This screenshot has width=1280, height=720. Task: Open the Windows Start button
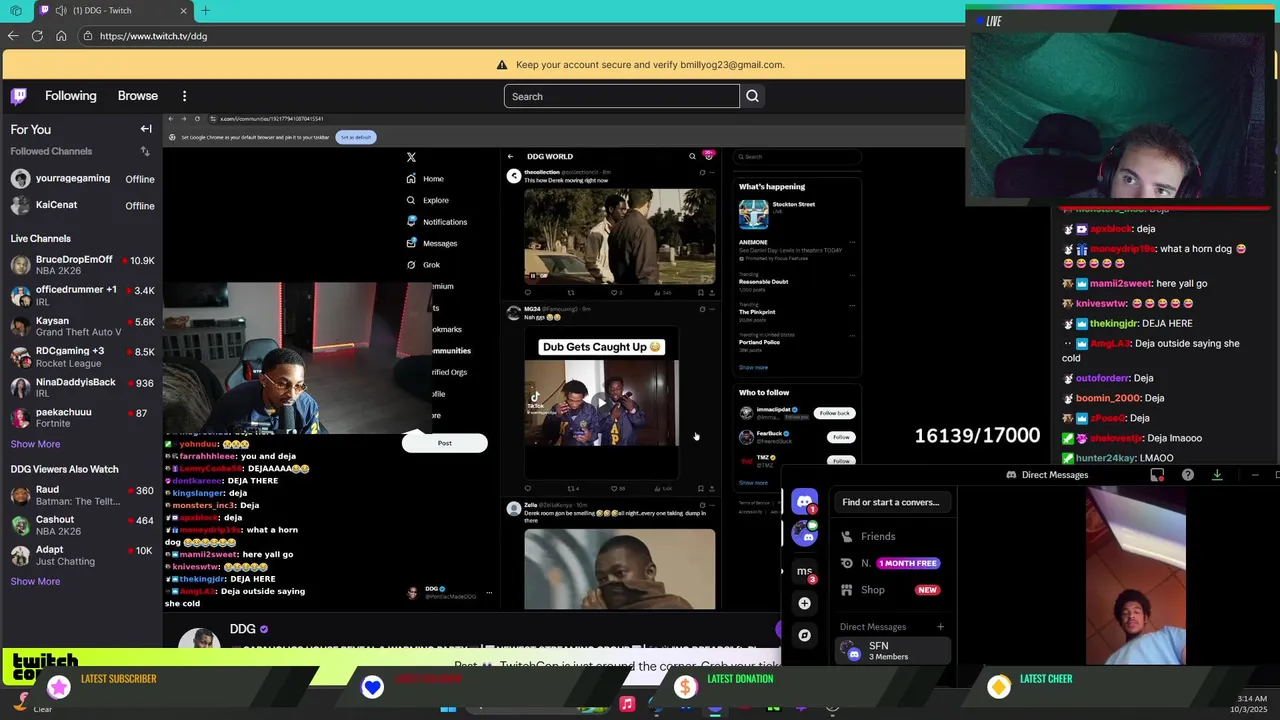[448, 708]
